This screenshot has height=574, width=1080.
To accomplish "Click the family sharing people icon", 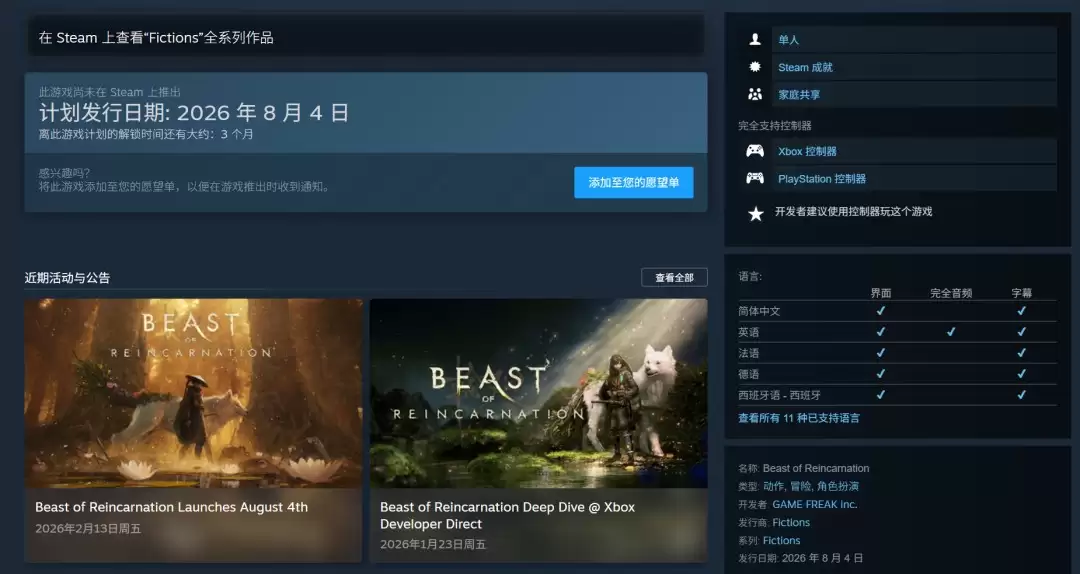I will 755,94.
